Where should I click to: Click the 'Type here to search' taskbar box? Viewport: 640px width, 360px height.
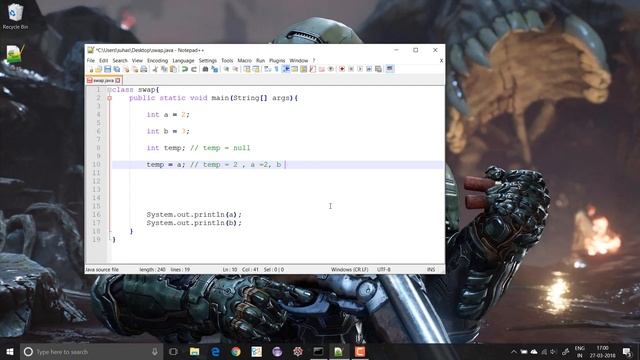pos(91,351)
